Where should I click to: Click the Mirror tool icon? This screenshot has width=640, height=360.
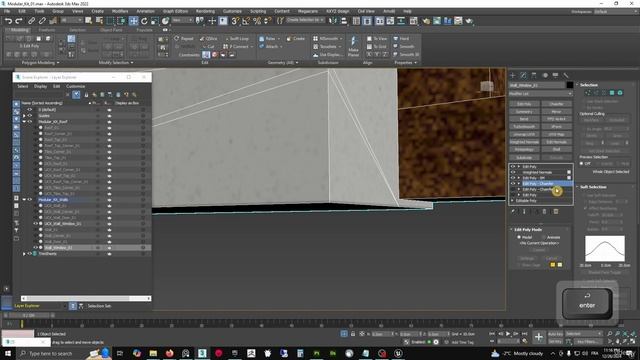pos(333,21)
